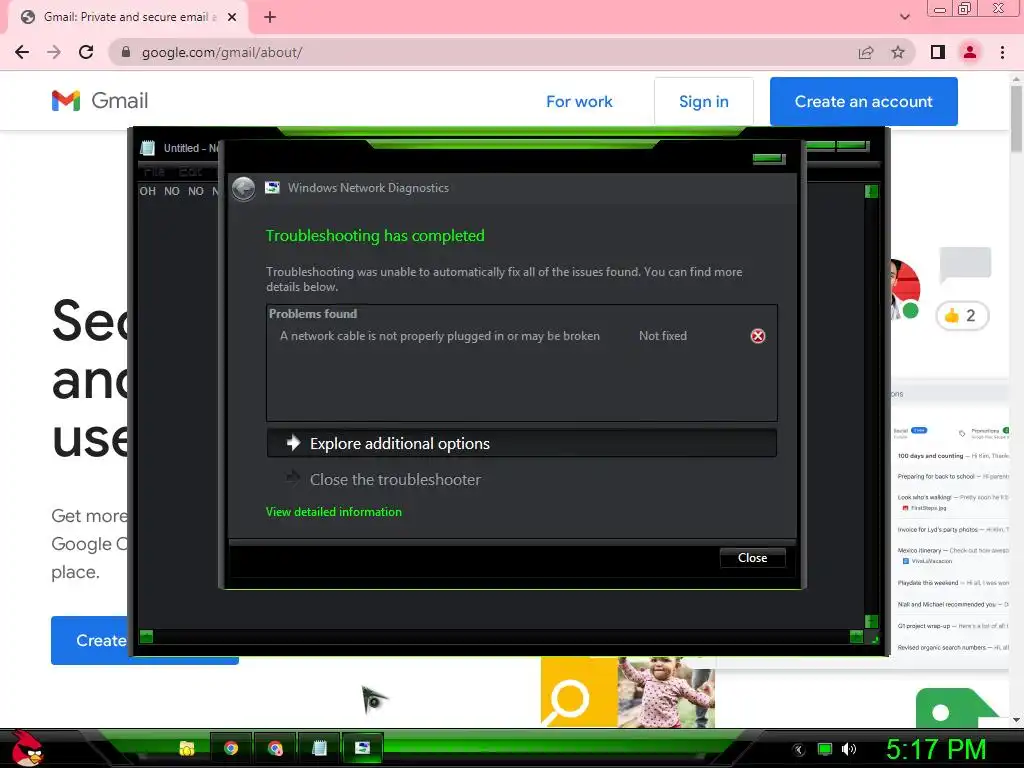Viewport: 1024px width, 768px height.
Task: Click the Gmail page vertical scrollbar
Action: tap(1016, 121)
